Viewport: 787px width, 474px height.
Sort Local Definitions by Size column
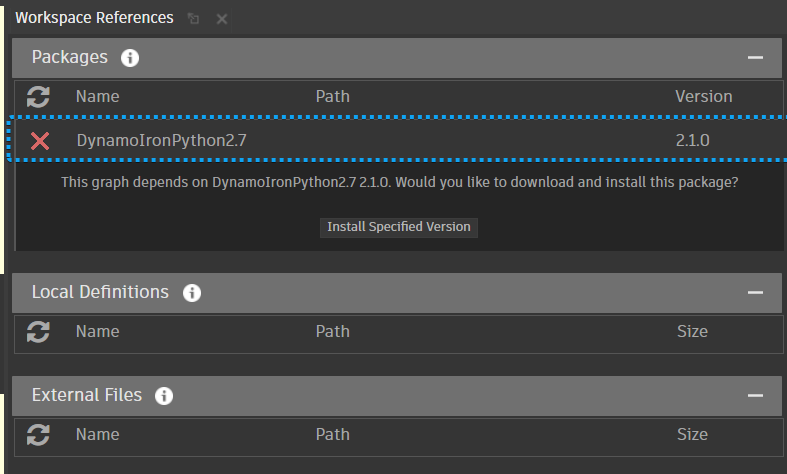[x=692, y=332]
